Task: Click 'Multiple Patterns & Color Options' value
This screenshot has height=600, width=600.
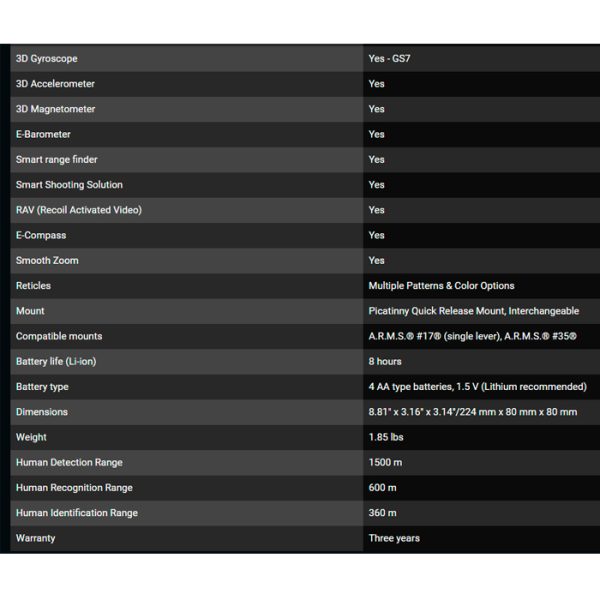Action: click(441, 286)
